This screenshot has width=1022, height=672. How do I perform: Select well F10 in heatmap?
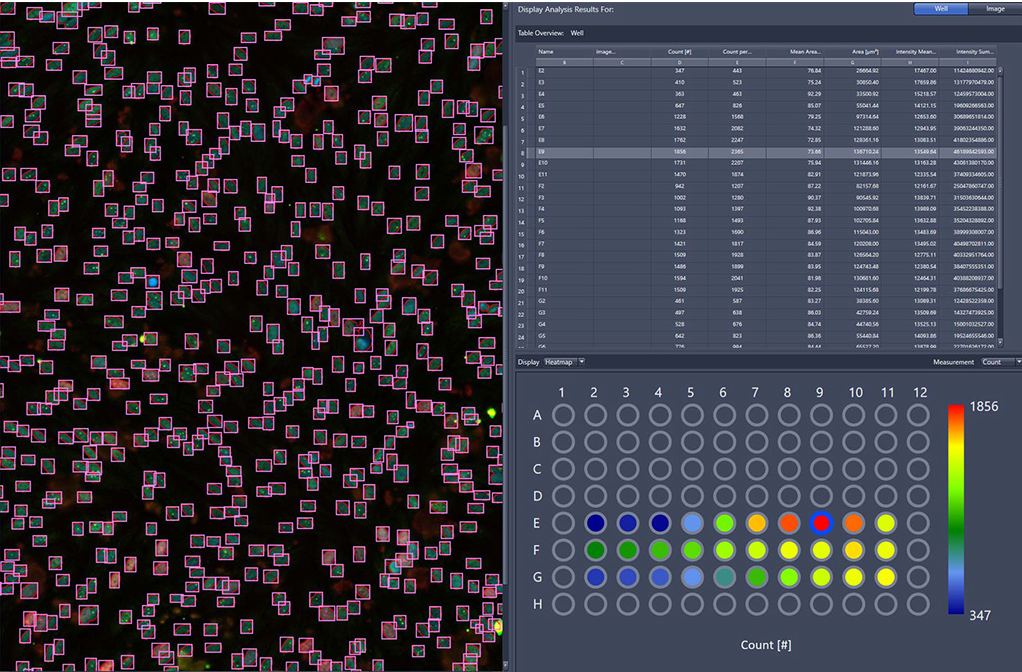point(853,550)
